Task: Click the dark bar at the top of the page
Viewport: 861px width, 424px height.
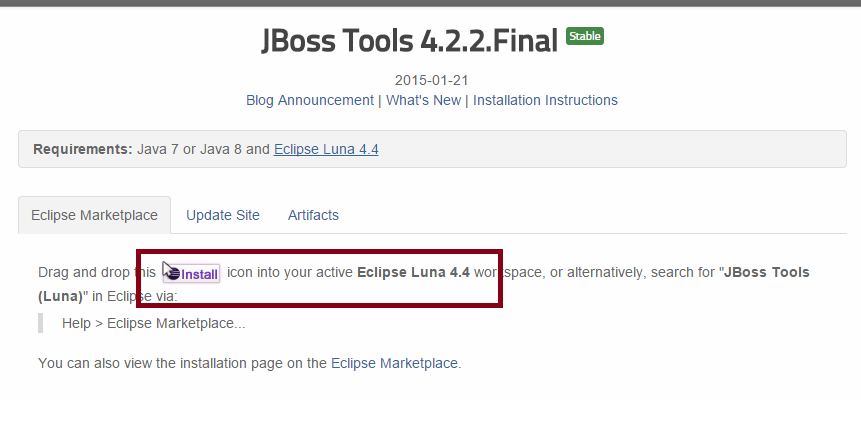Action: pyautogui.click(x=430, y=3)
